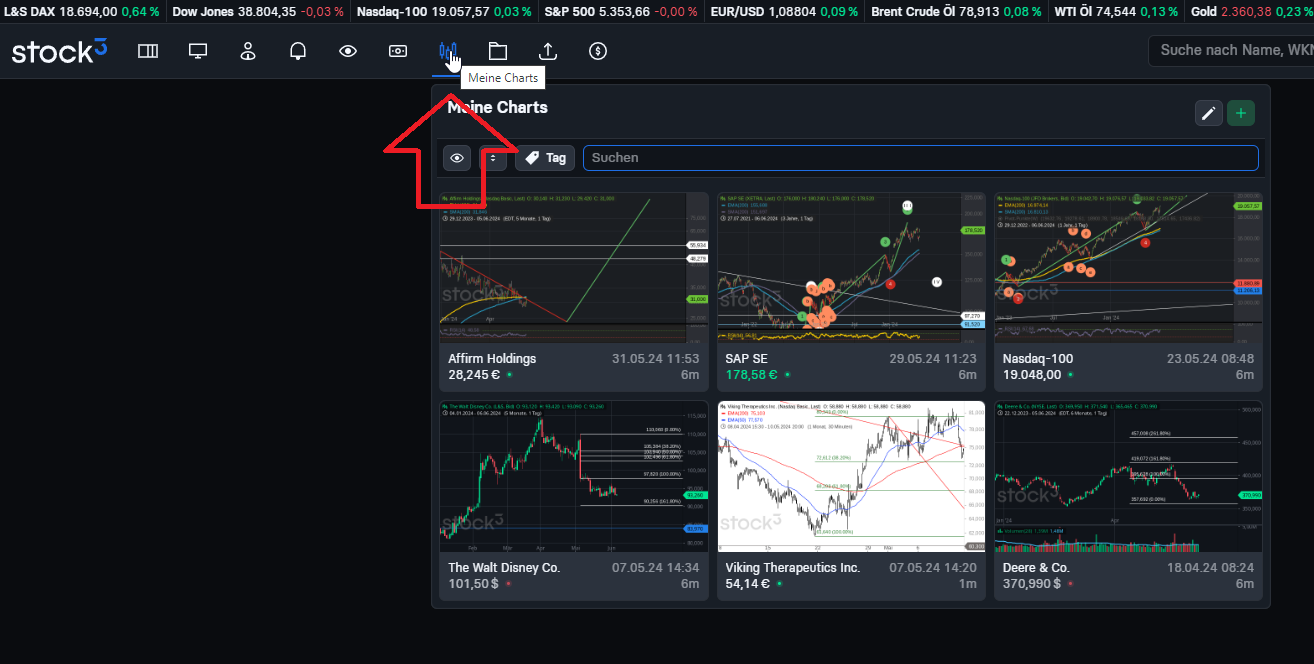Click the price 370,990 $ on Deere card

point(1033,584)
